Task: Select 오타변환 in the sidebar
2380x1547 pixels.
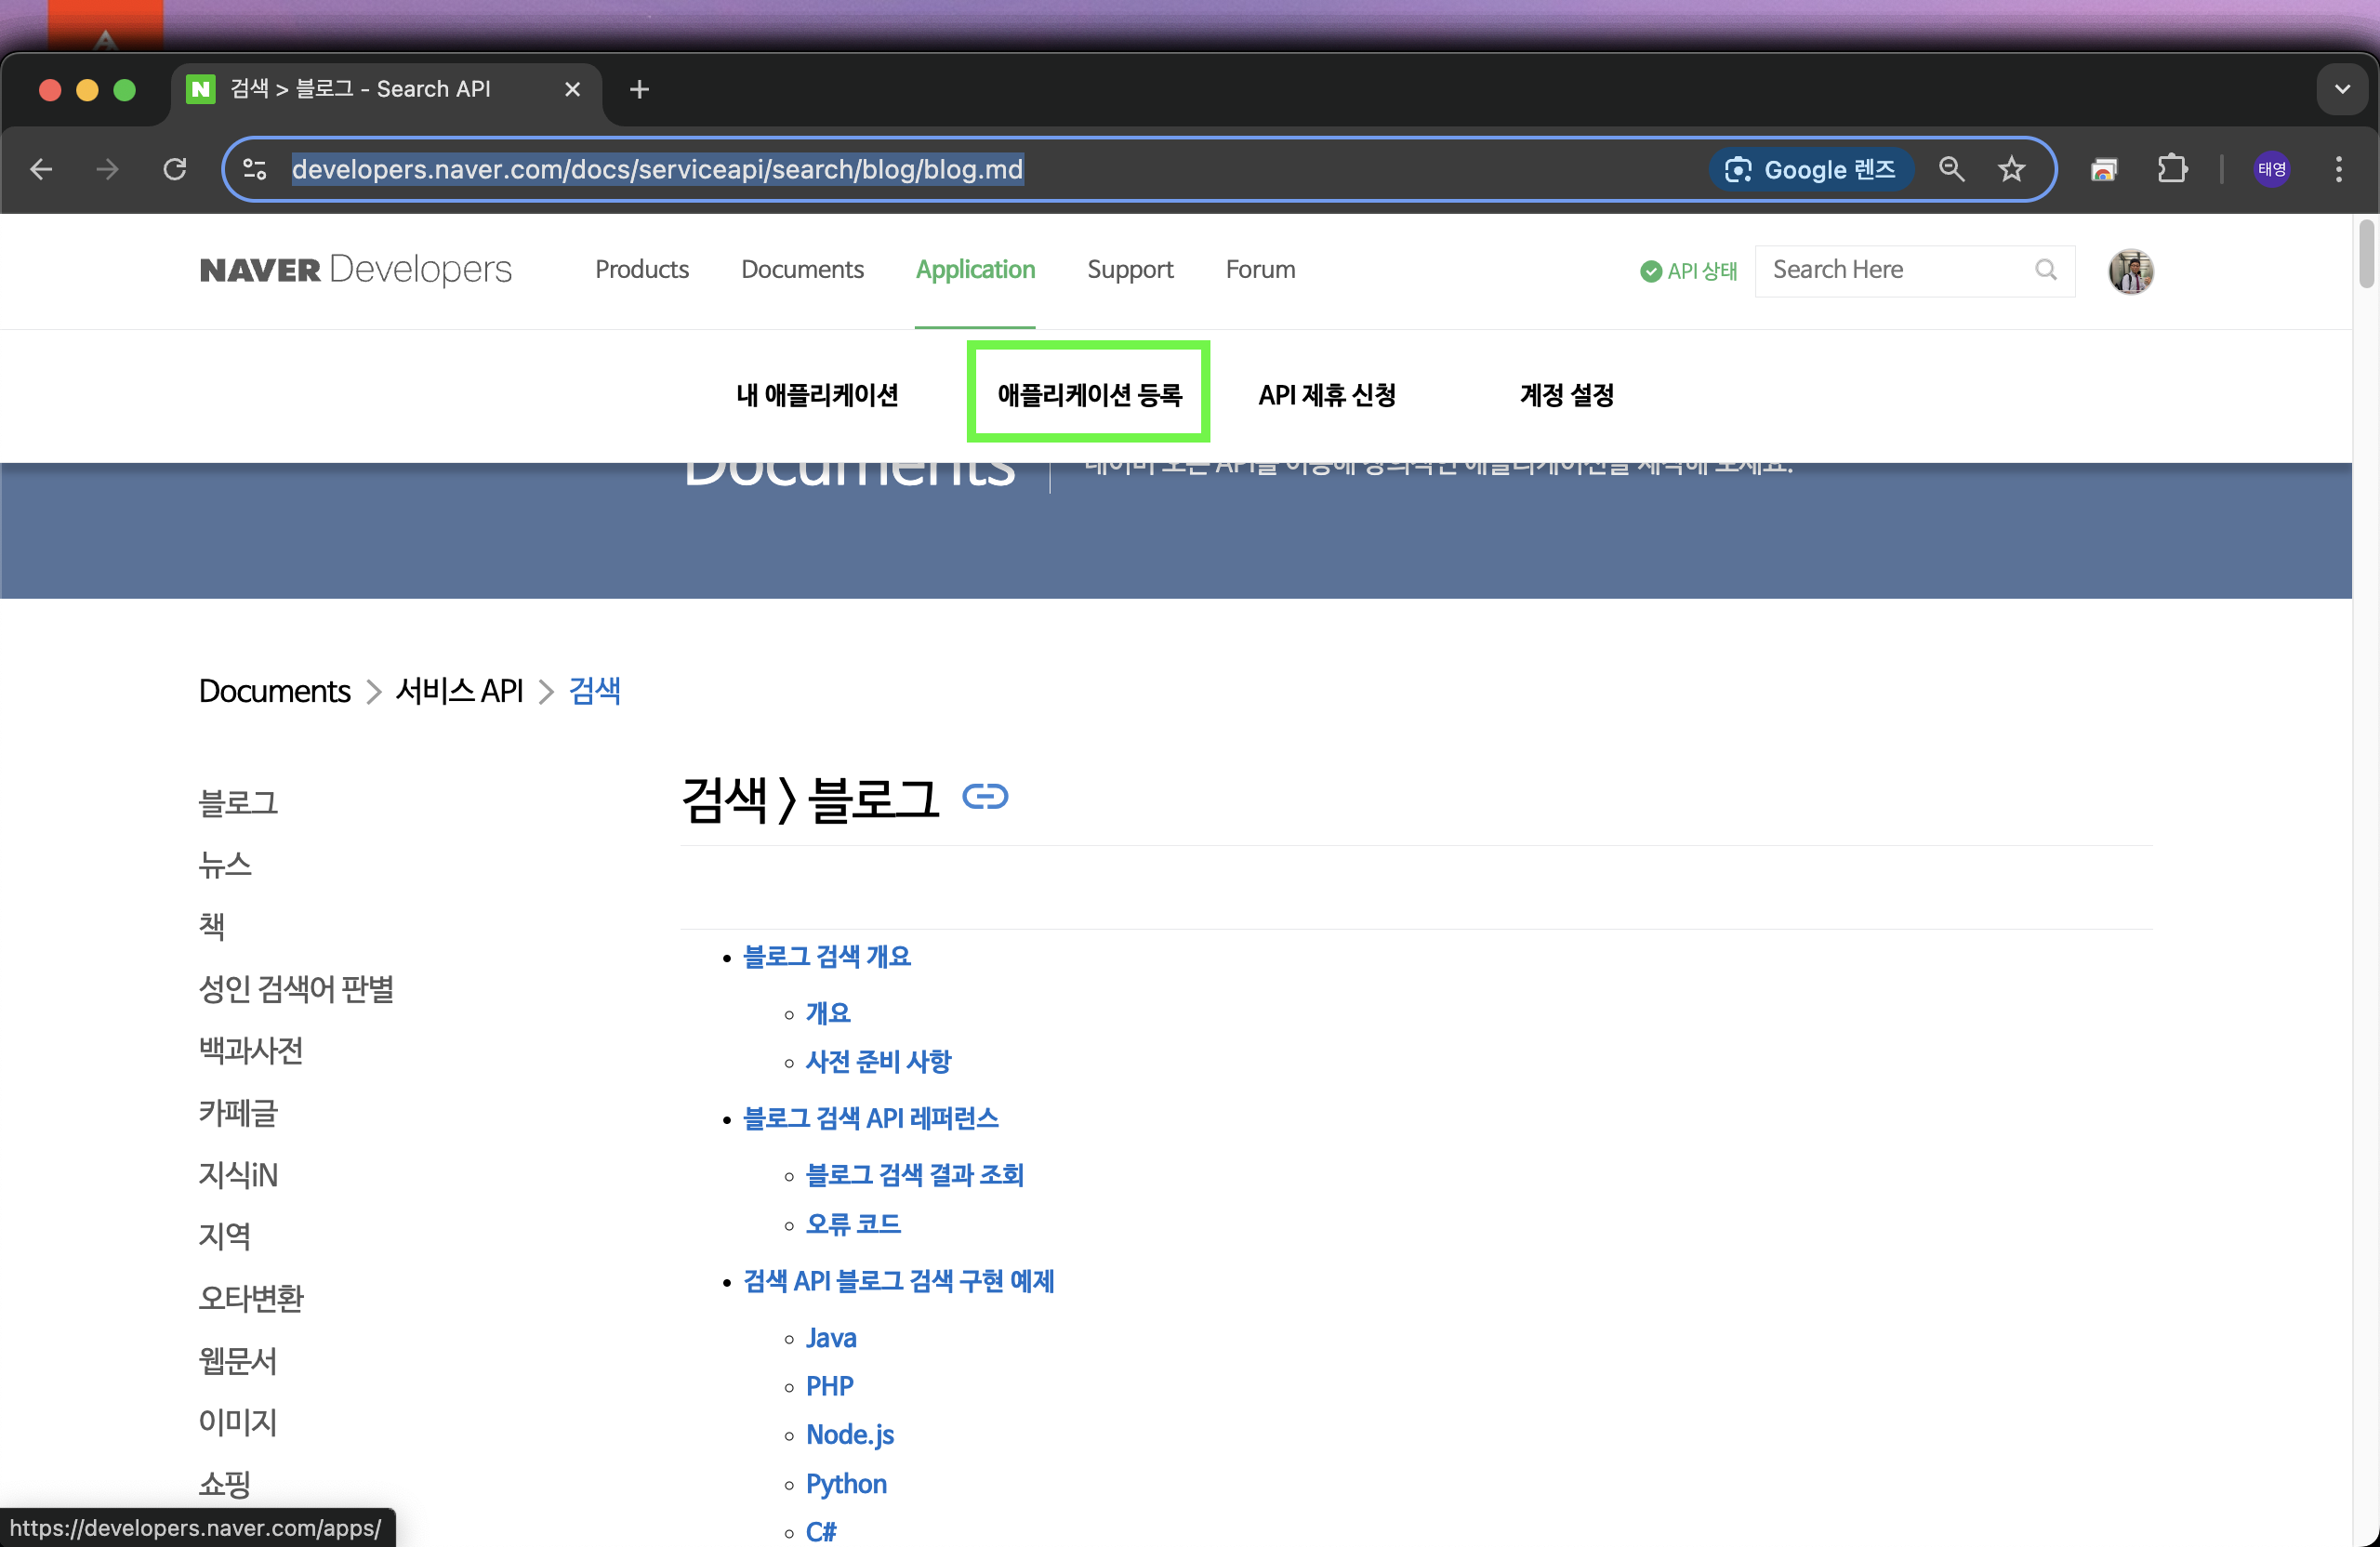Action: 251,1299
